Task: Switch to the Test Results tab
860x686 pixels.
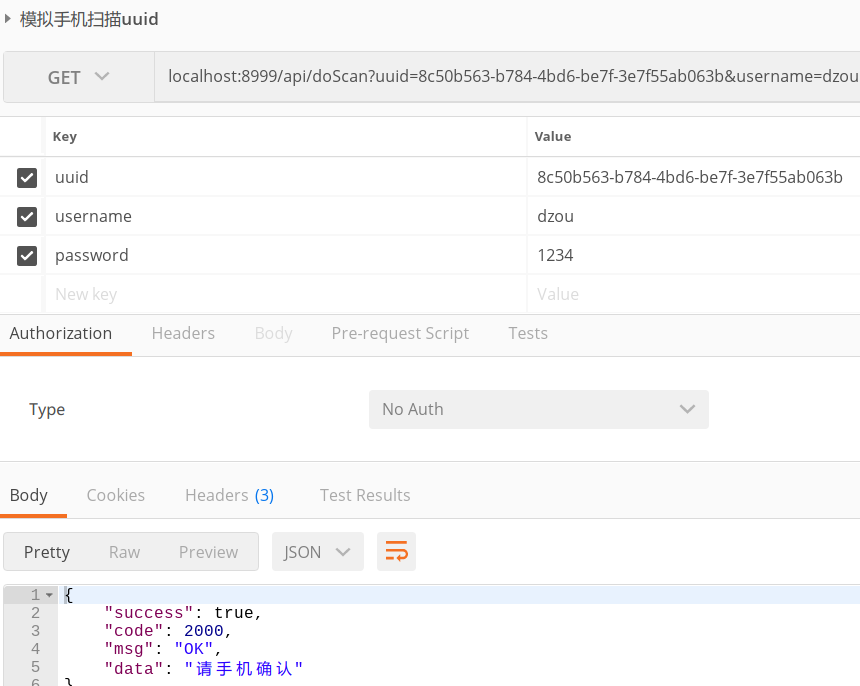Action: tap(365, 494)
